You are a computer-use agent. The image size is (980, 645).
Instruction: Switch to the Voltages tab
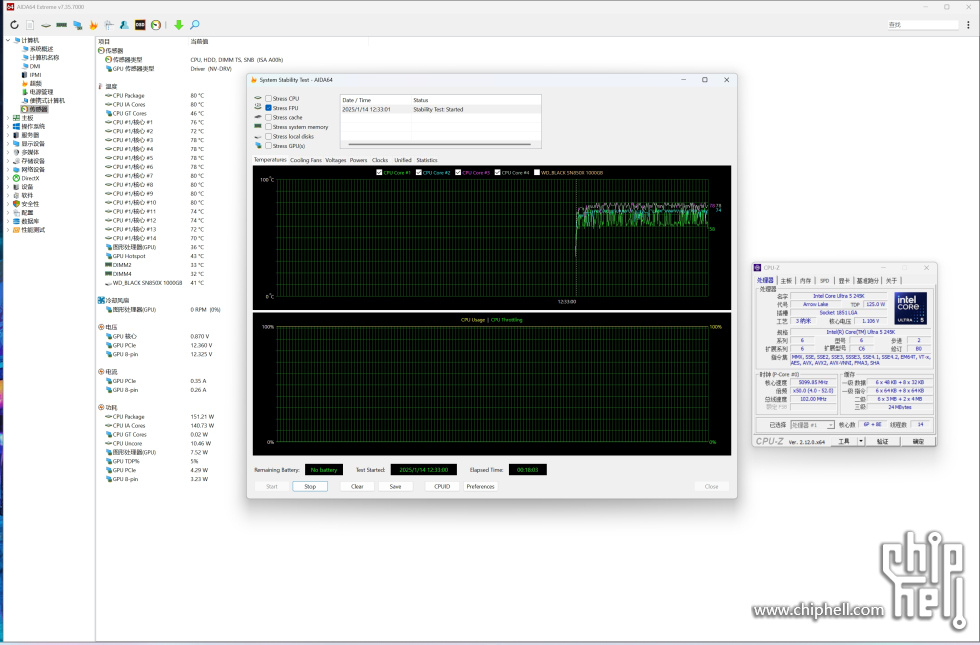(x=336, y=160)
